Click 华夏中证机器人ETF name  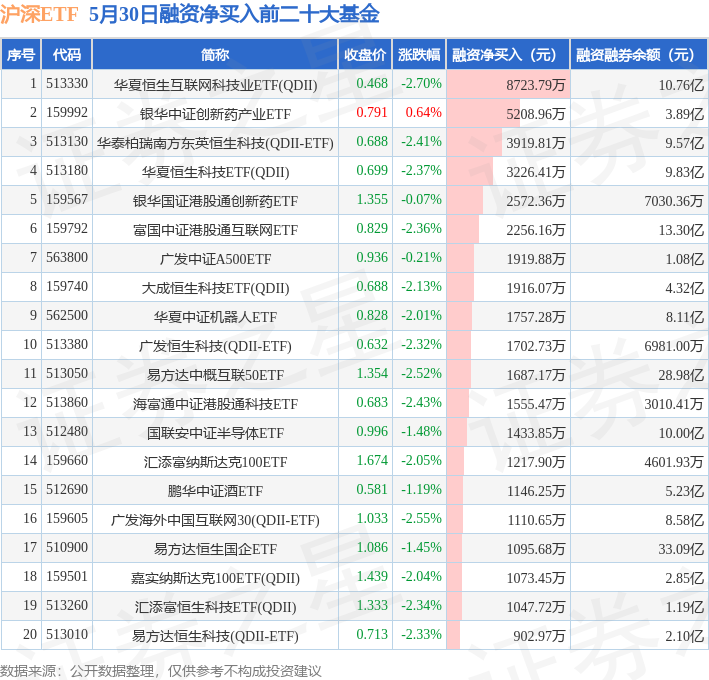pos(215,316)
